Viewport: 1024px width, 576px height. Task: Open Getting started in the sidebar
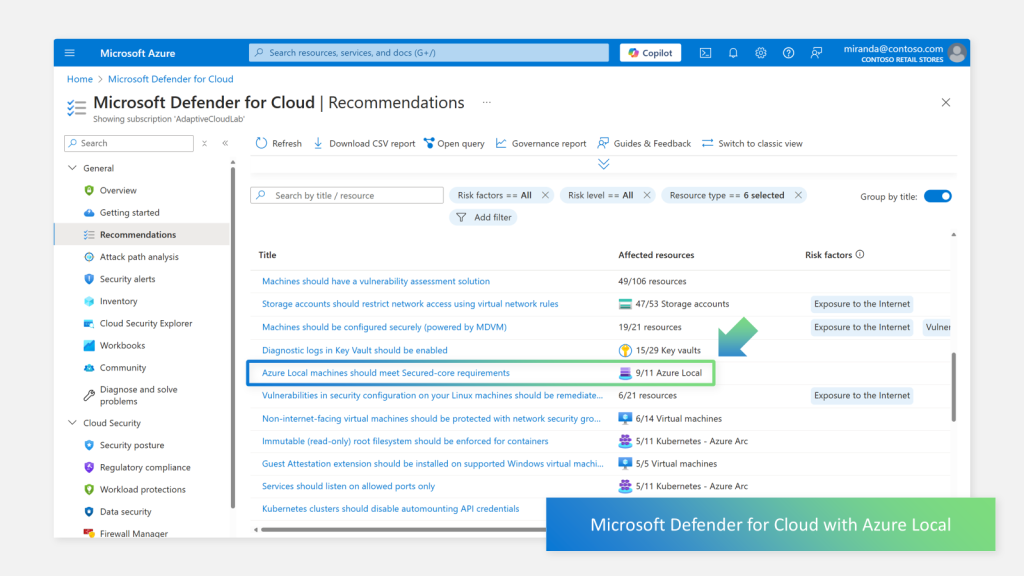point(129,213)
